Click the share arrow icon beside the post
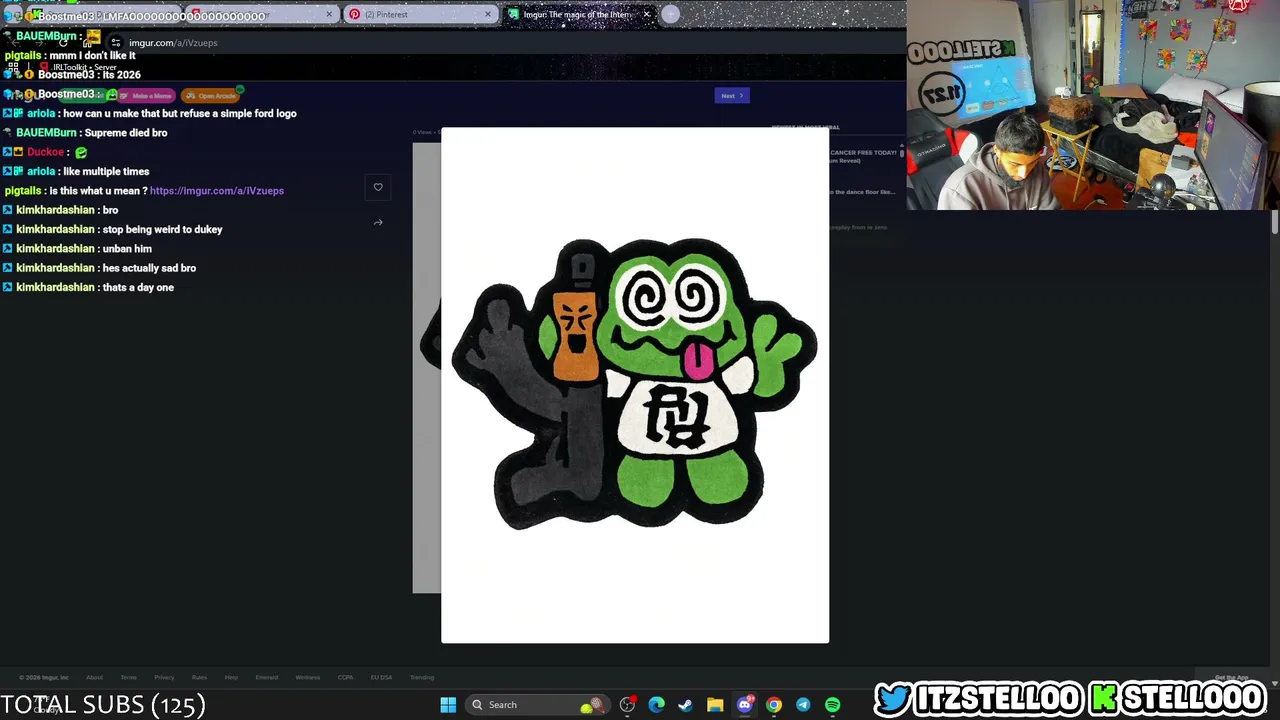Image resolution: width=1280 pixels, height=720 pixels. pos(378,223)
